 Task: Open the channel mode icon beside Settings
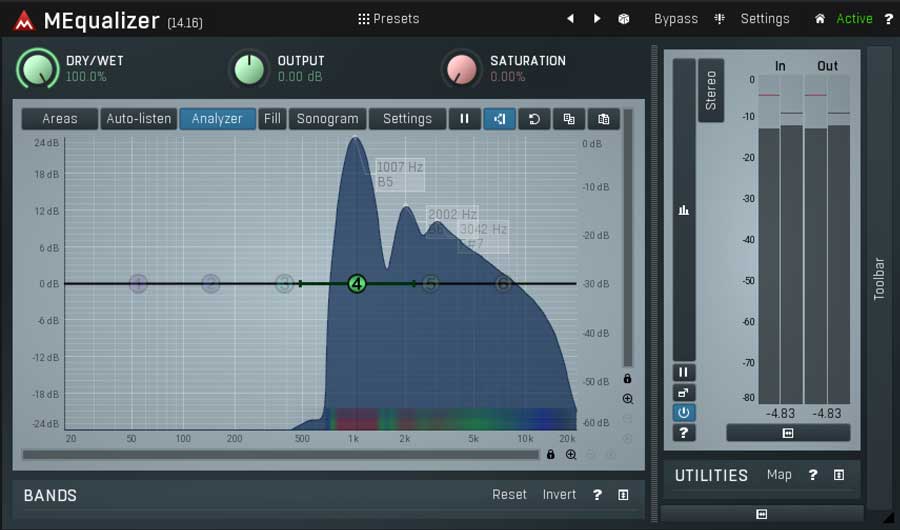coord(719,19)
